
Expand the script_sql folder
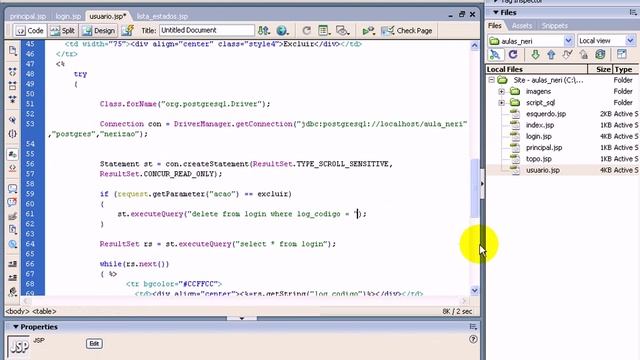point(502,102)
